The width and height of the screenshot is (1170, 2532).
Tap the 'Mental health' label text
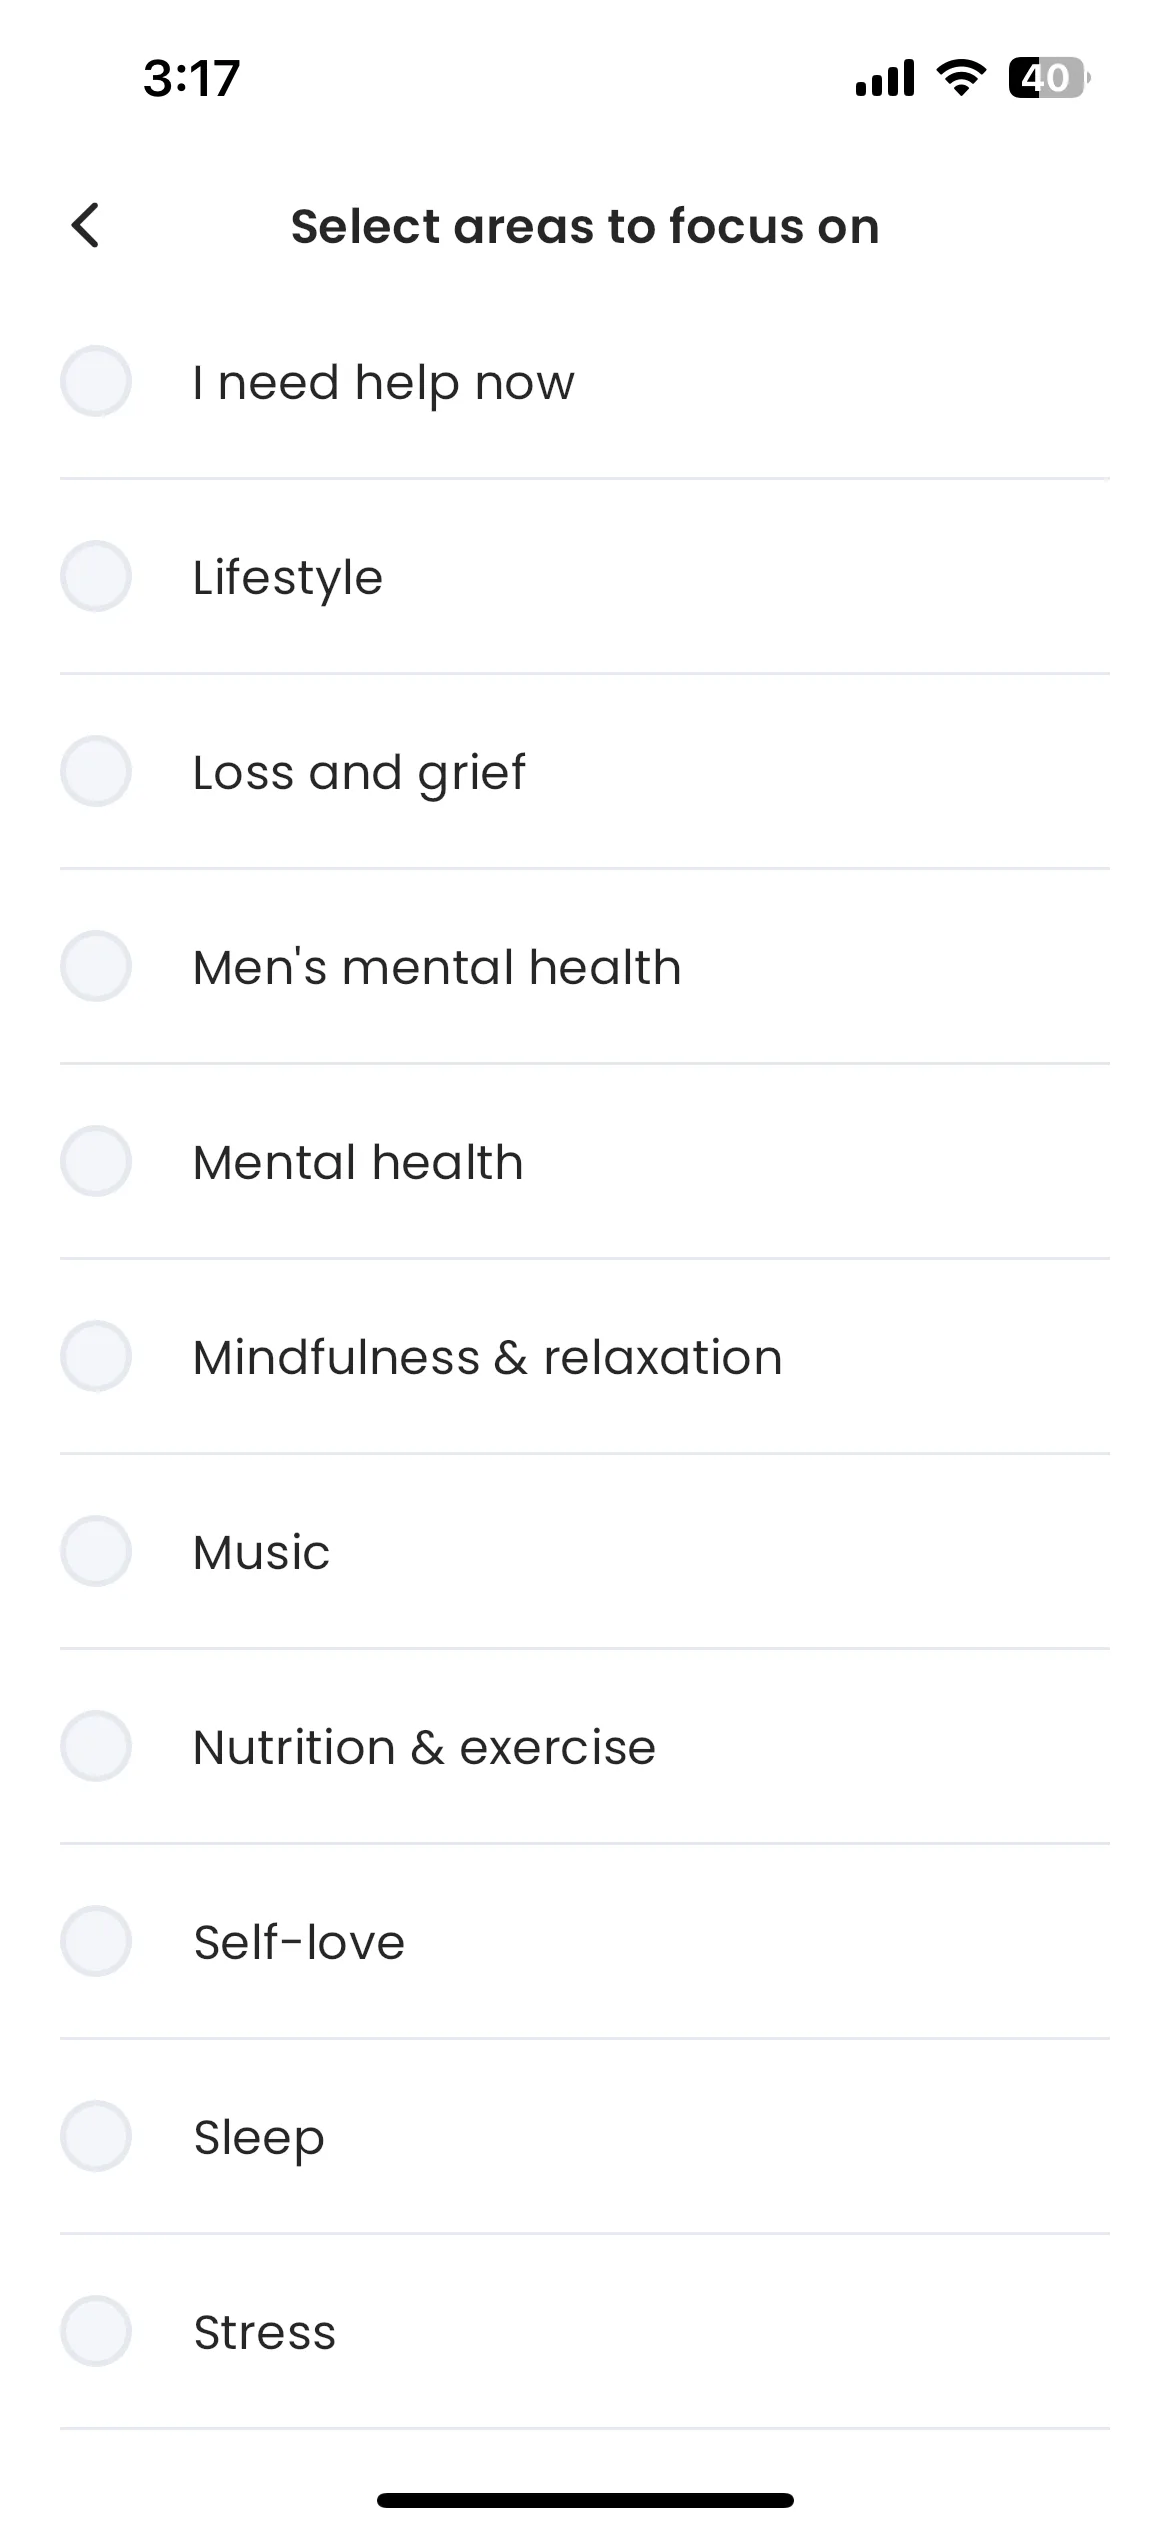click(358, 1162)
